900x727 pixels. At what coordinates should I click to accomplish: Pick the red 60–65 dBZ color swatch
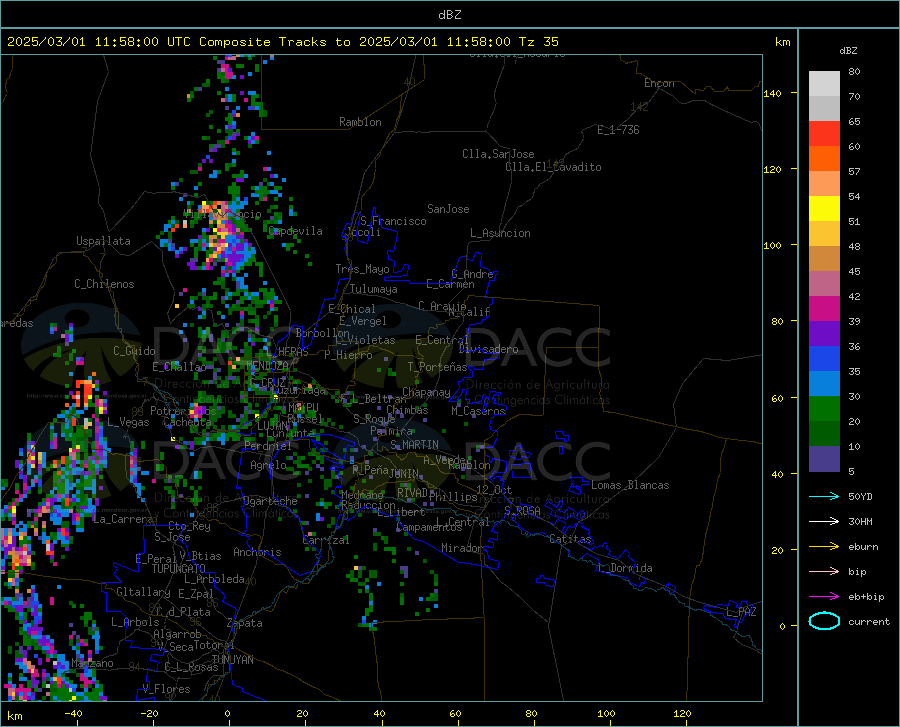point(824,134)
